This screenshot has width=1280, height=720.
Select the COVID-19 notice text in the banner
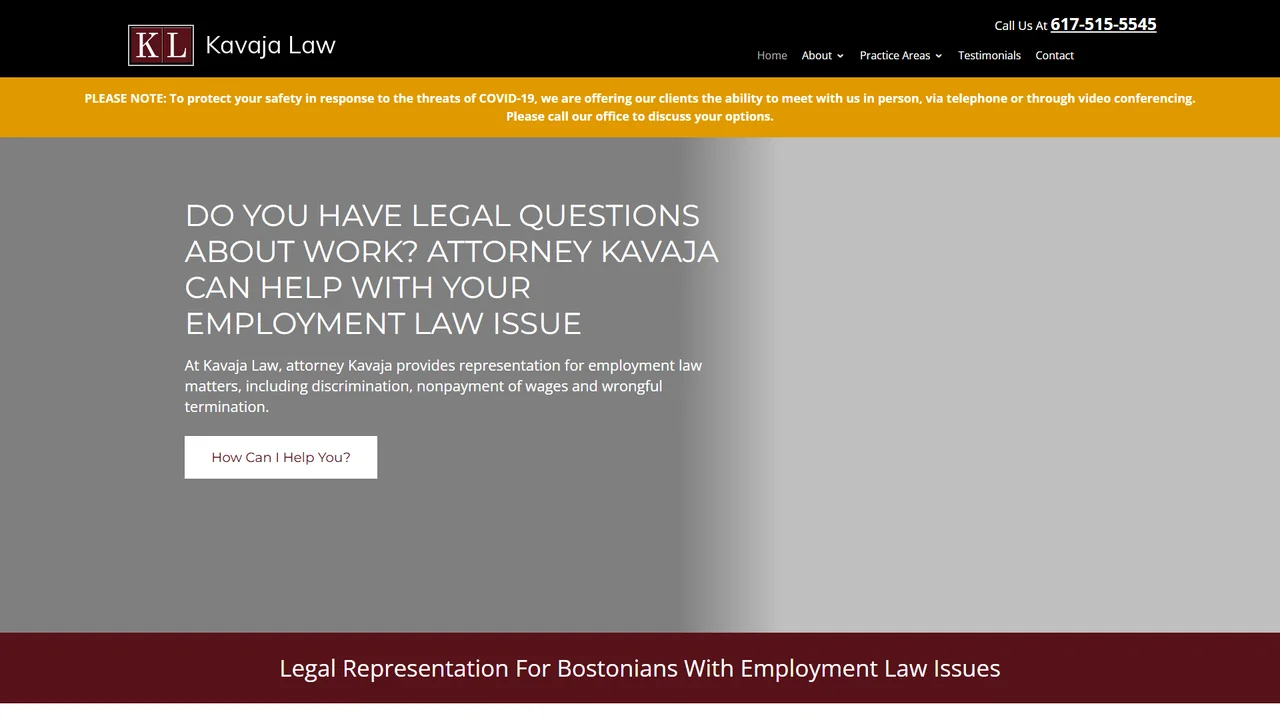click(640, 107)
